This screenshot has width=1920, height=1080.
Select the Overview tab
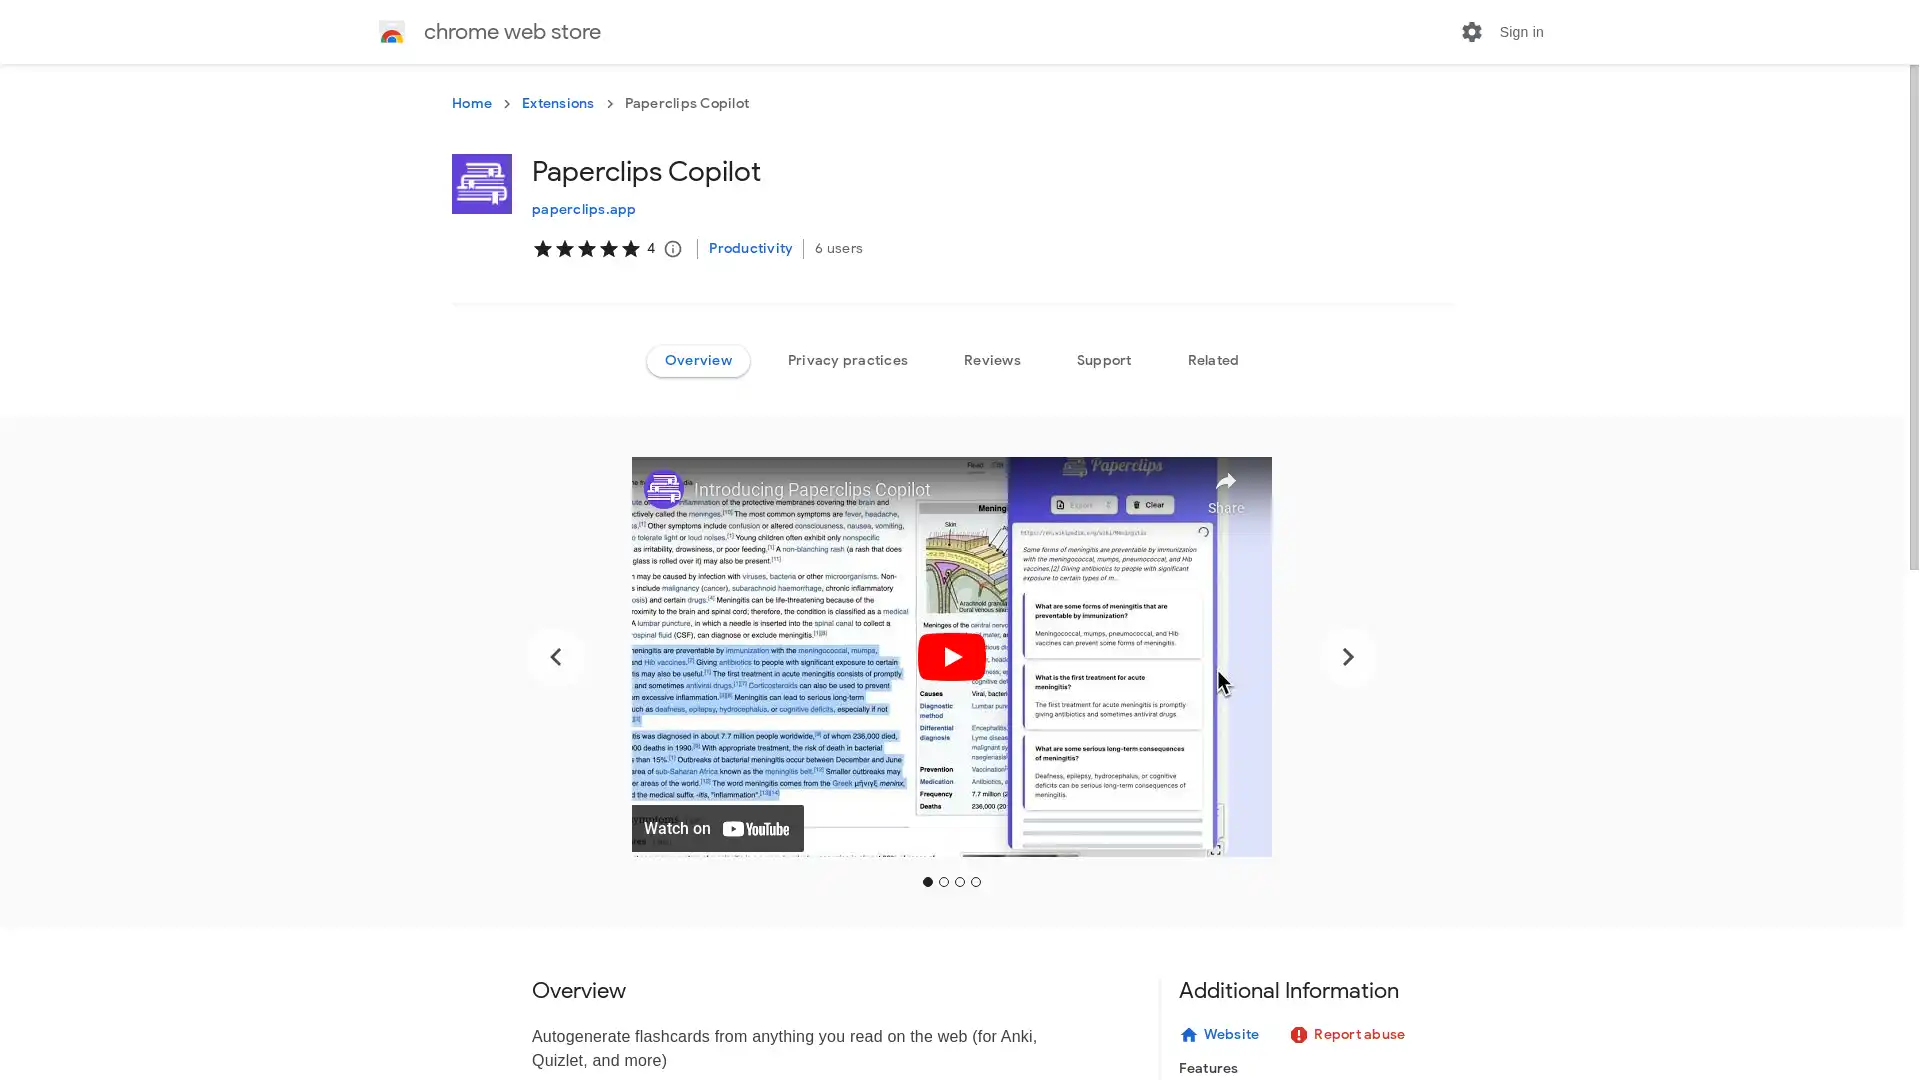(x=698, y=359)
